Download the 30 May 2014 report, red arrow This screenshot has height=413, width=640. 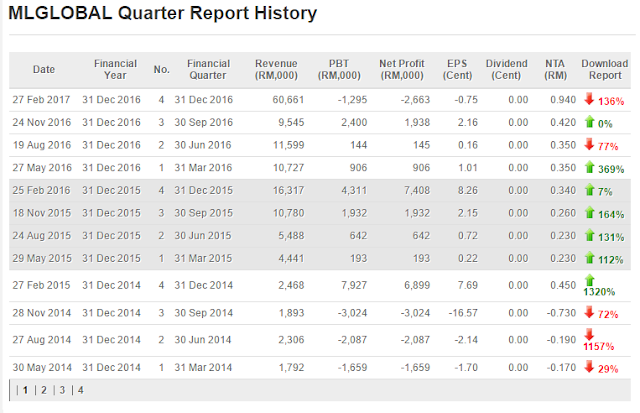[589, 367]
